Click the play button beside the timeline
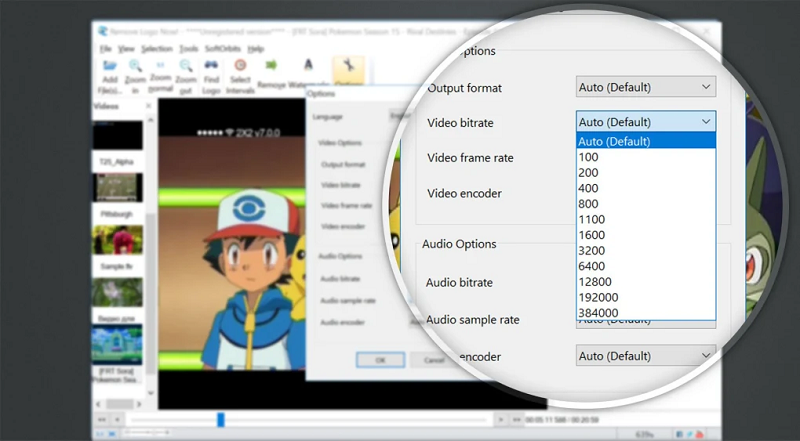Image resolution: width=800 pixels, height=441 pixels. (501, 420)
